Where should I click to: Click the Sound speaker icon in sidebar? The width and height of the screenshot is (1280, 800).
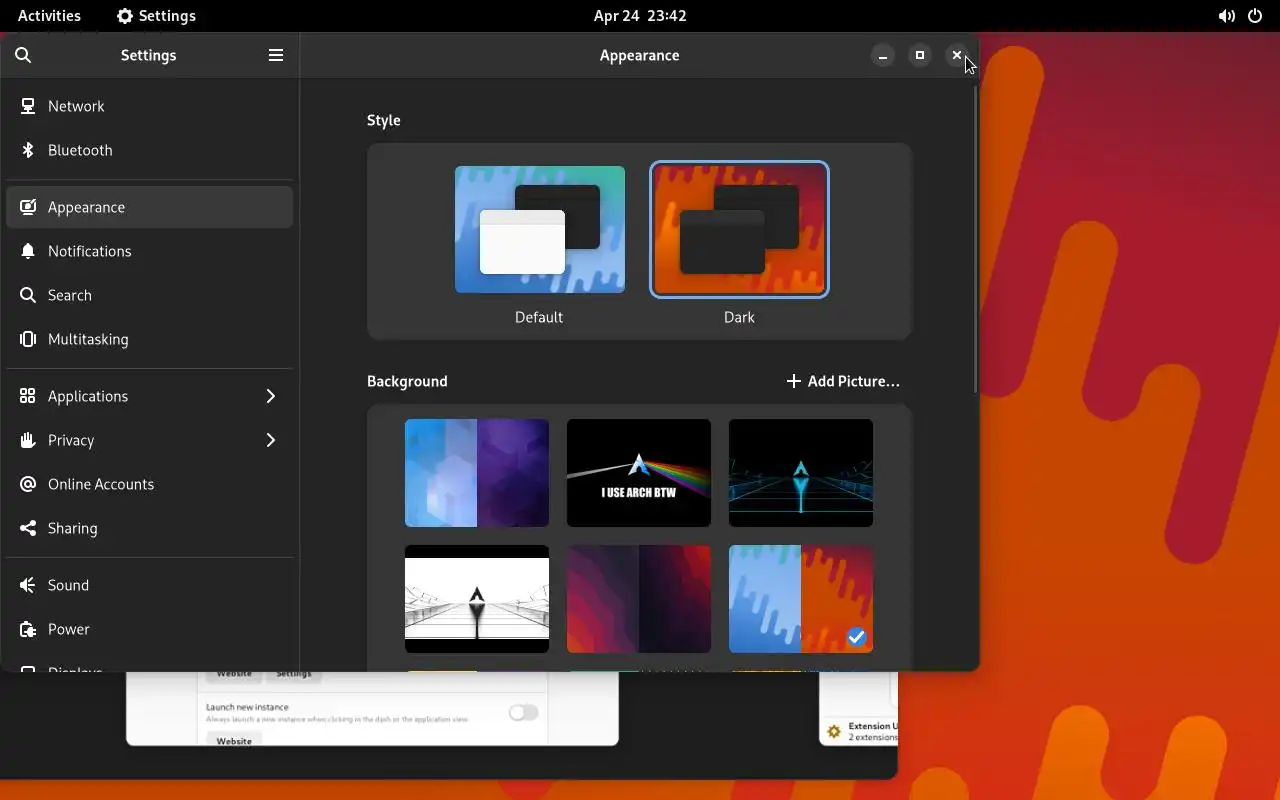(28, 585)
